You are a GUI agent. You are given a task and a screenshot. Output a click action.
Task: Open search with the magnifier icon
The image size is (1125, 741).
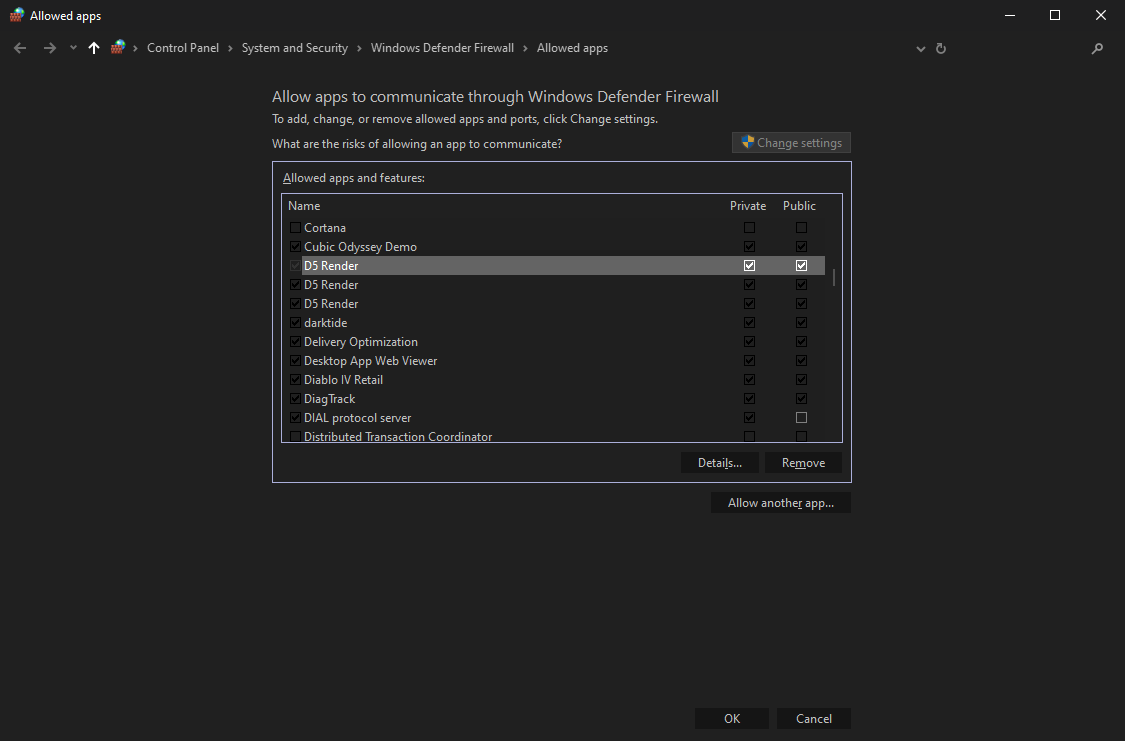point(1097,49)
